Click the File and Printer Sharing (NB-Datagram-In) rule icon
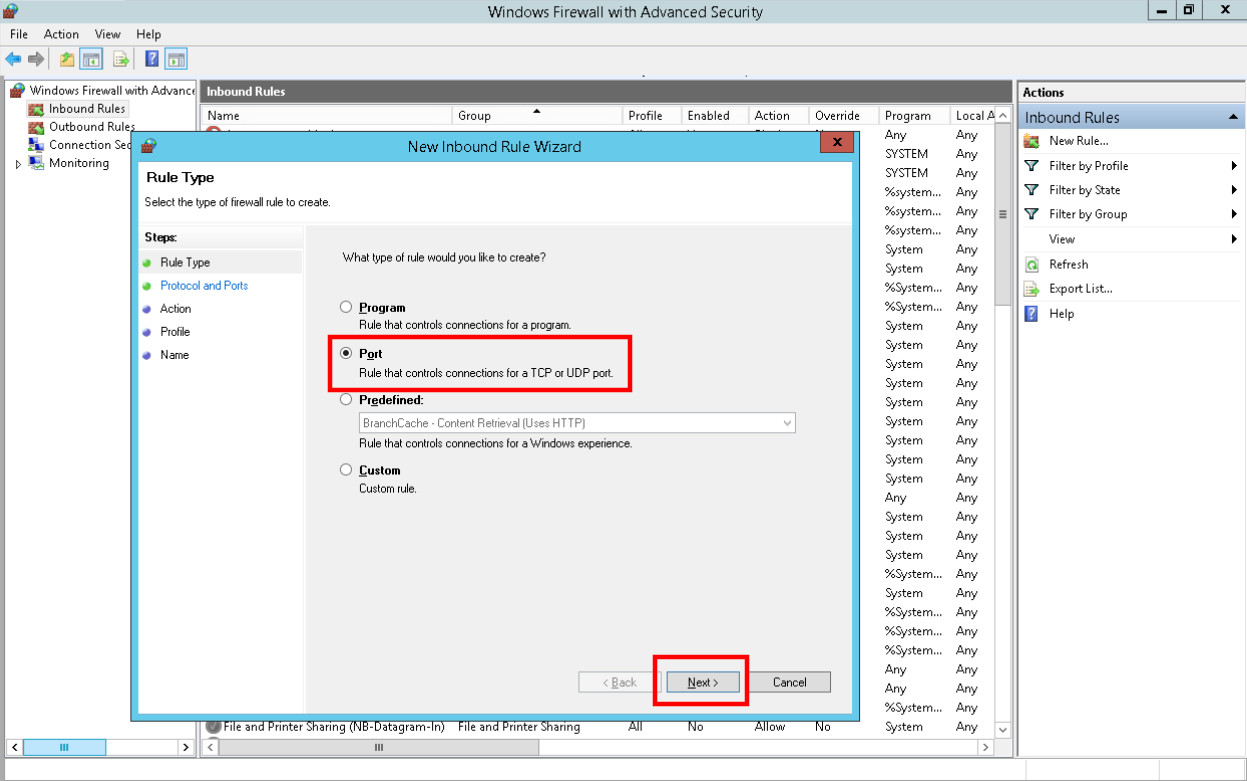1247x781 pixels. pos(213,726)
